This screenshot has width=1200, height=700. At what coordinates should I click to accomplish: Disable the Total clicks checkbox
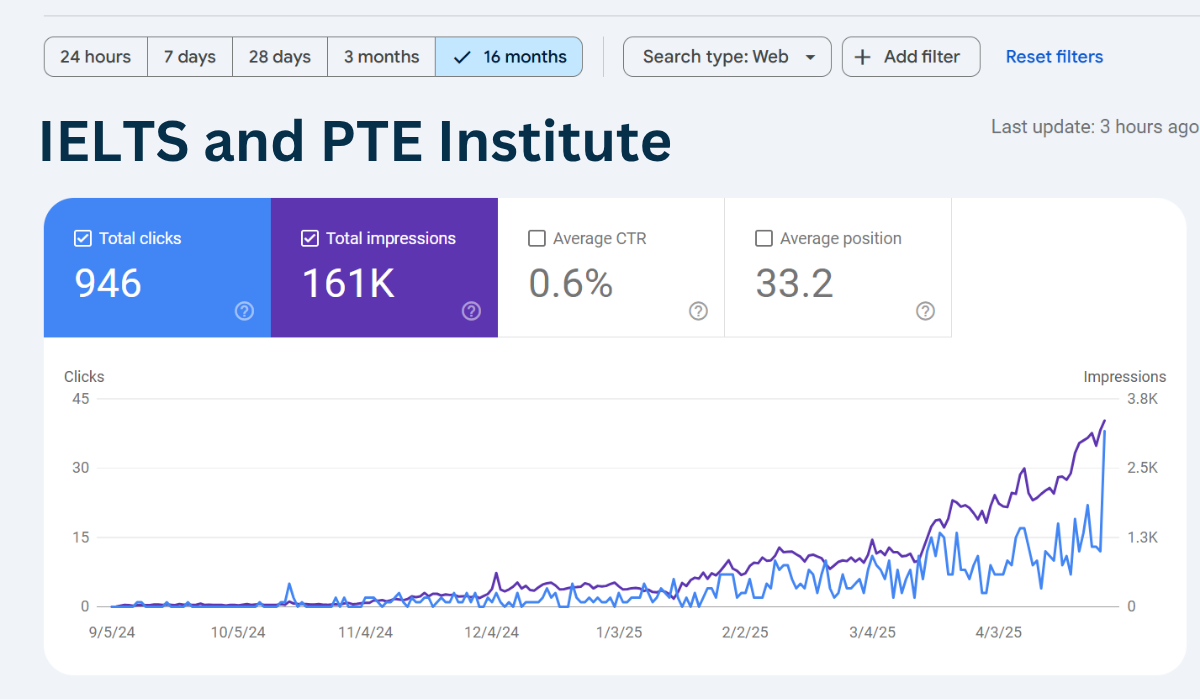tap(83, 238)
